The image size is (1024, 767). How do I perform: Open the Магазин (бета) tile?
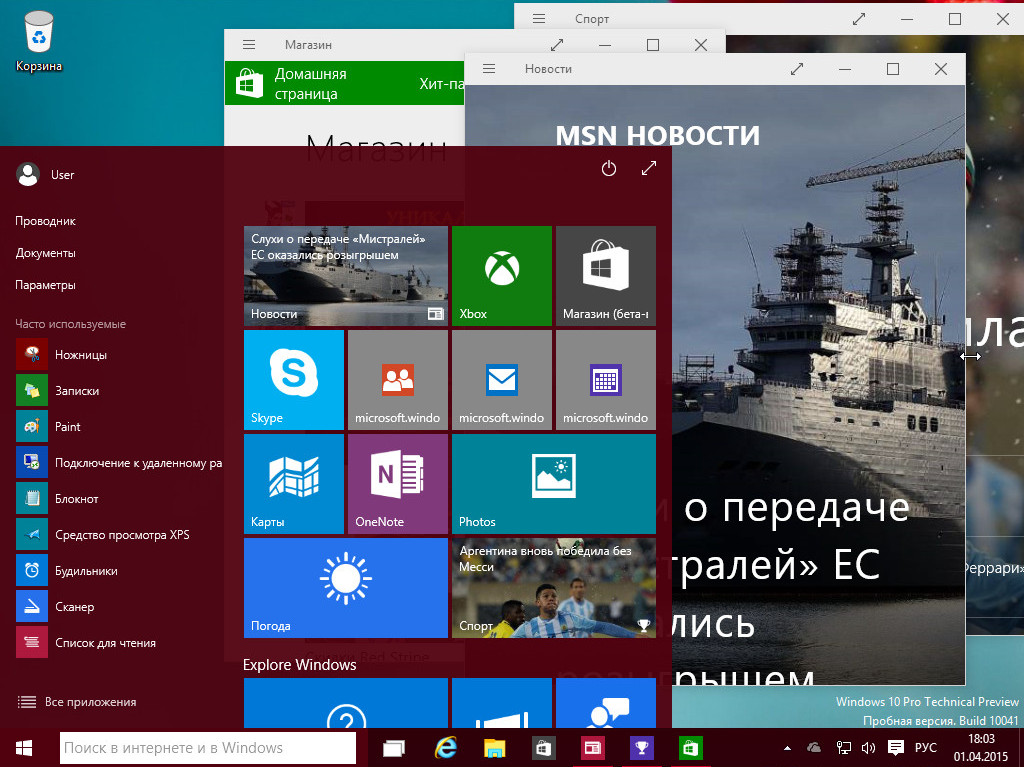[605, 276]
